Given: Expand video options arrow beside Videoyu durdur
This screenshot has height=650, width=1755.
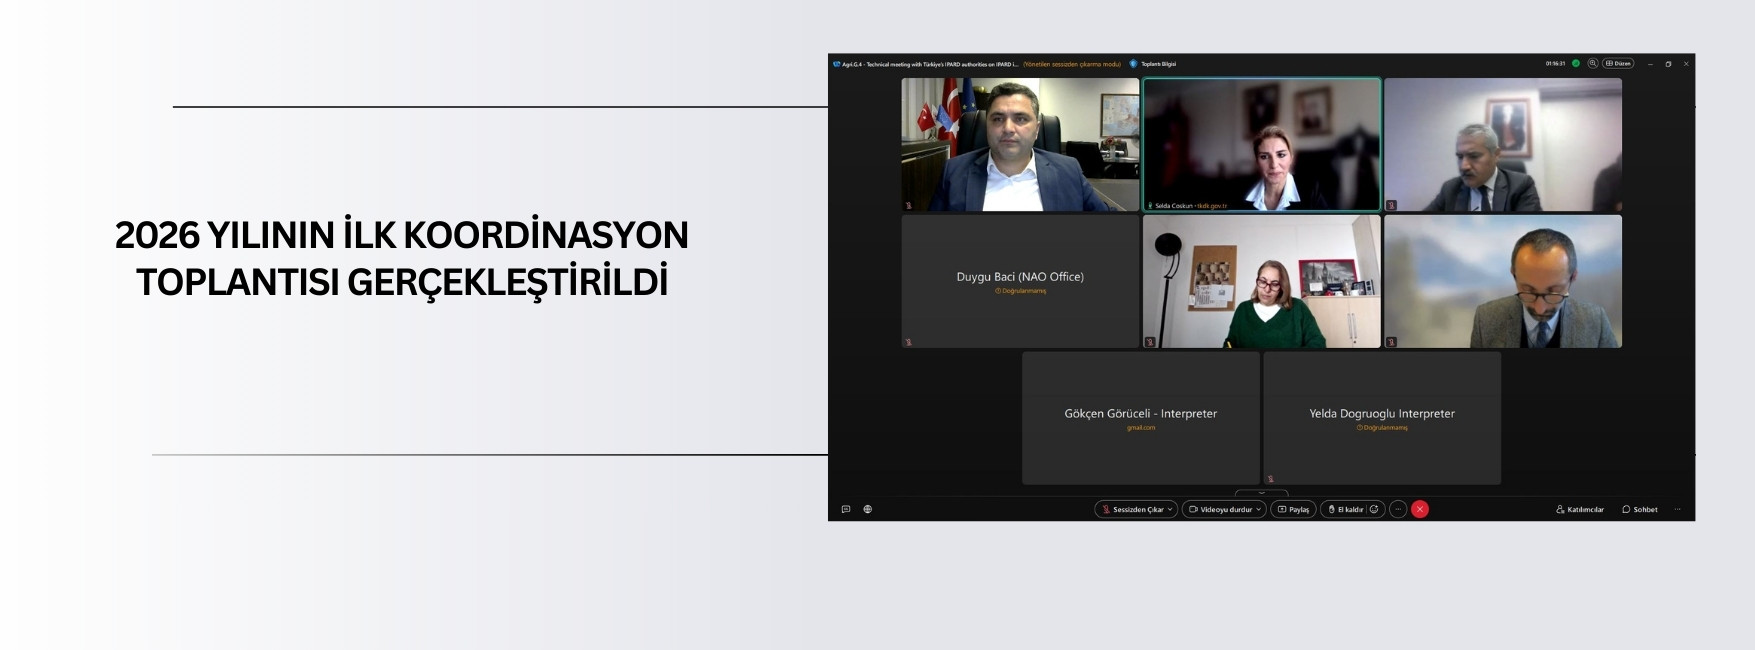Looking at the screenshot, I should (1259, 509).
